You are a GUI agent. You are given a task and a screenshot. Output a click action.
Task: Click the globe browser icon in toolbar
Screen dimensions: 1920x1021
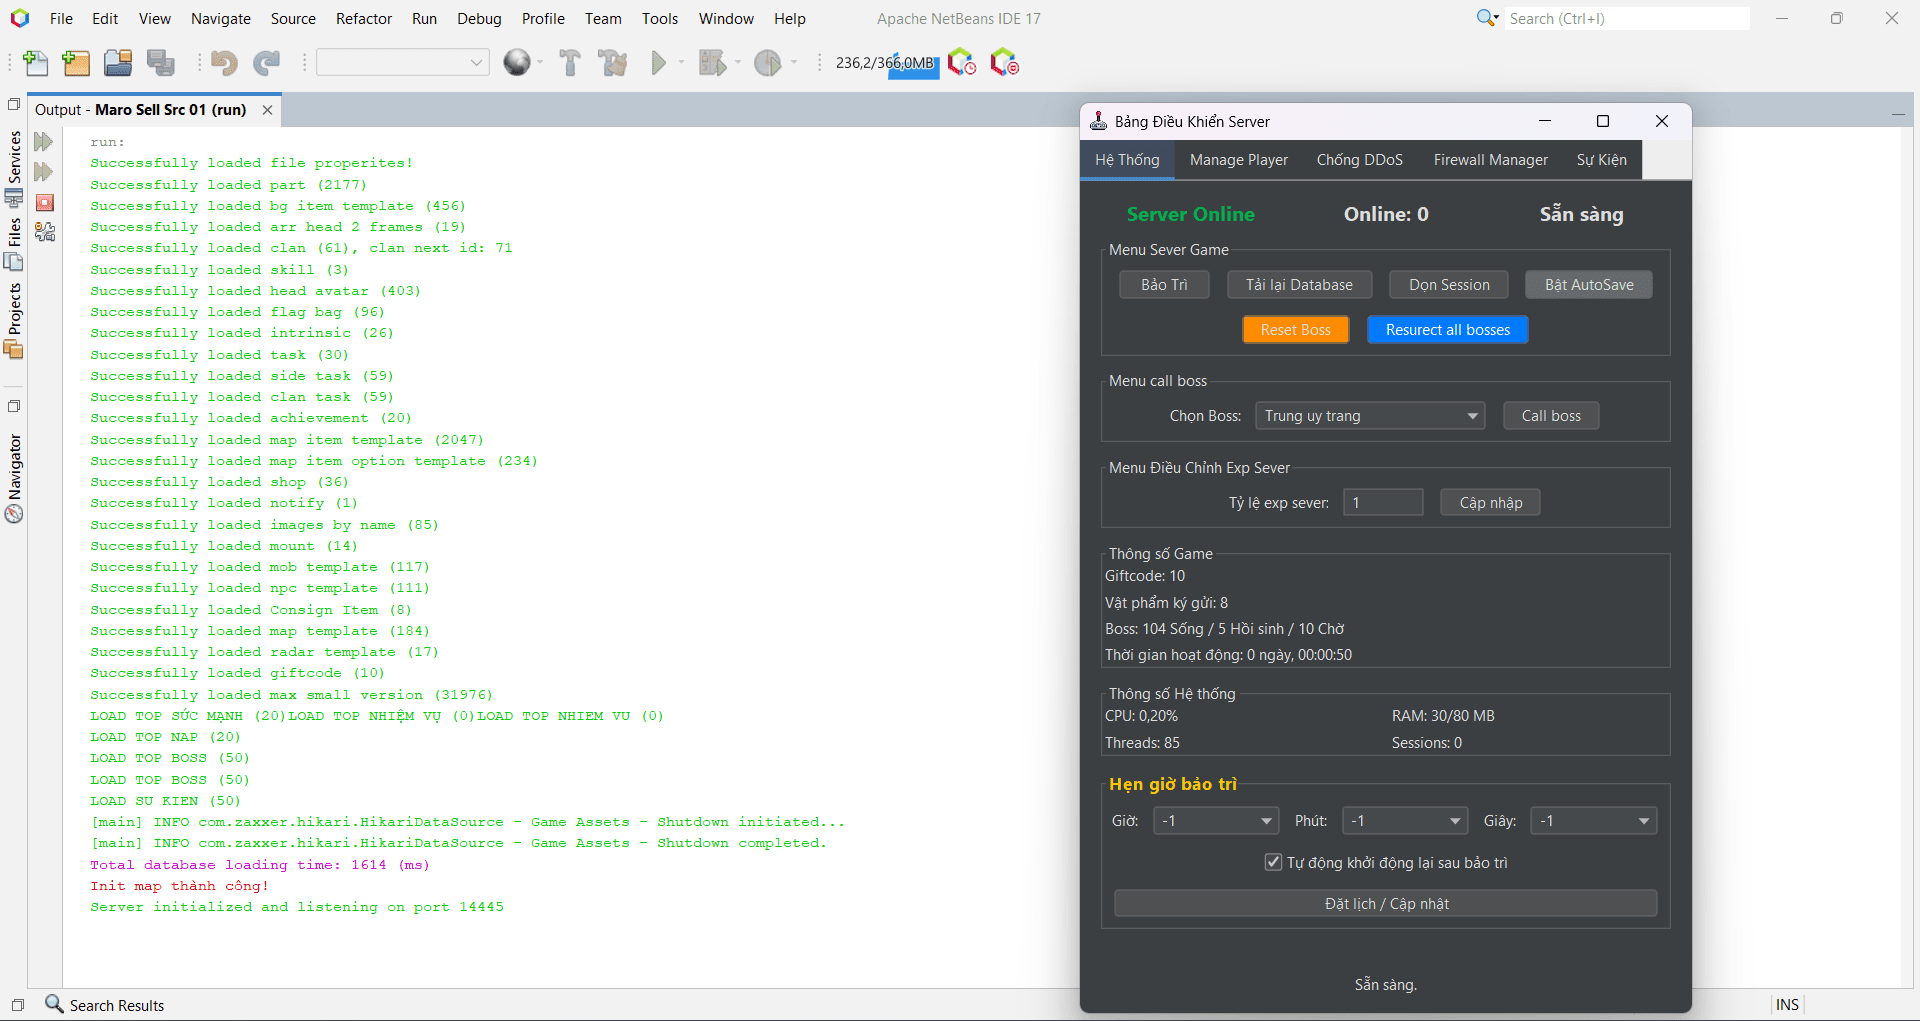[517, 63]
